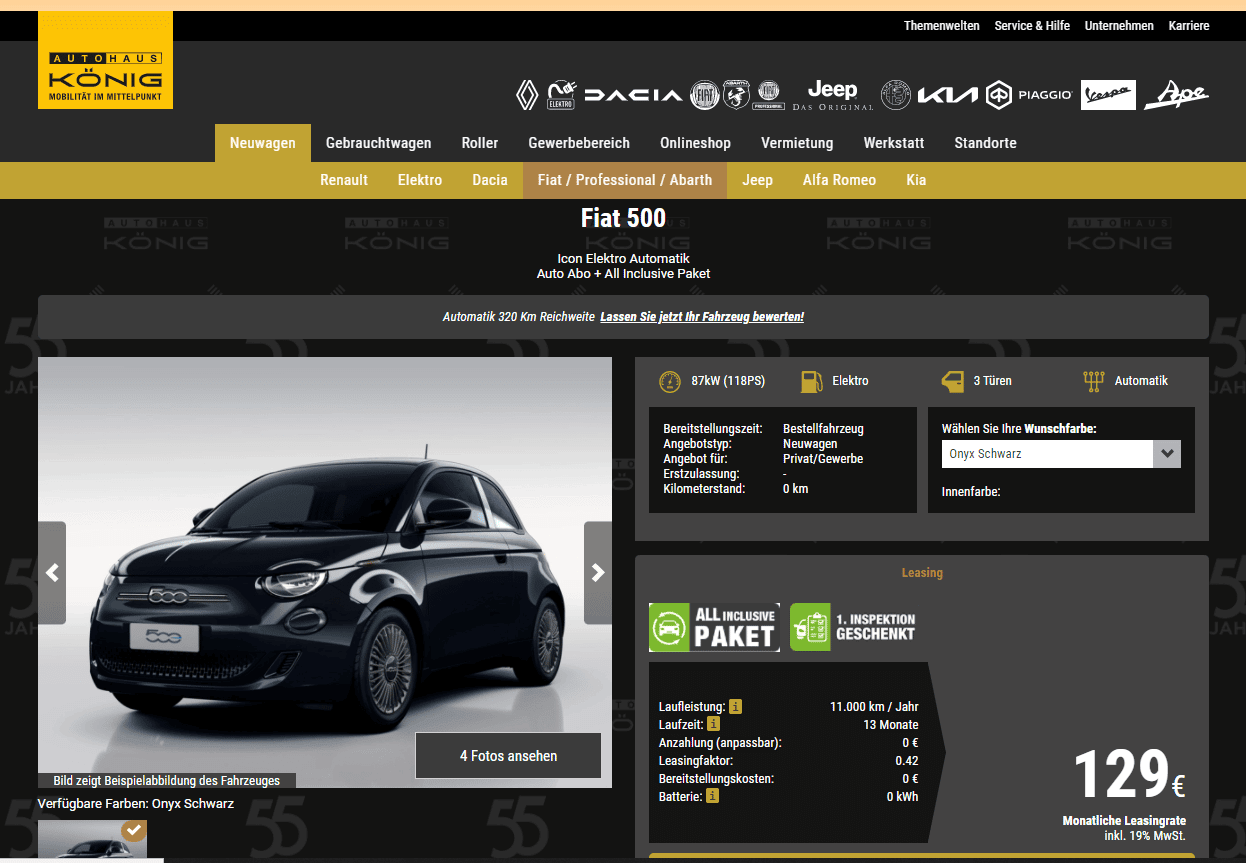This screenshot has width=1246, height=863.
Task: Click the Leasing section heading
Action: point(922,573)
